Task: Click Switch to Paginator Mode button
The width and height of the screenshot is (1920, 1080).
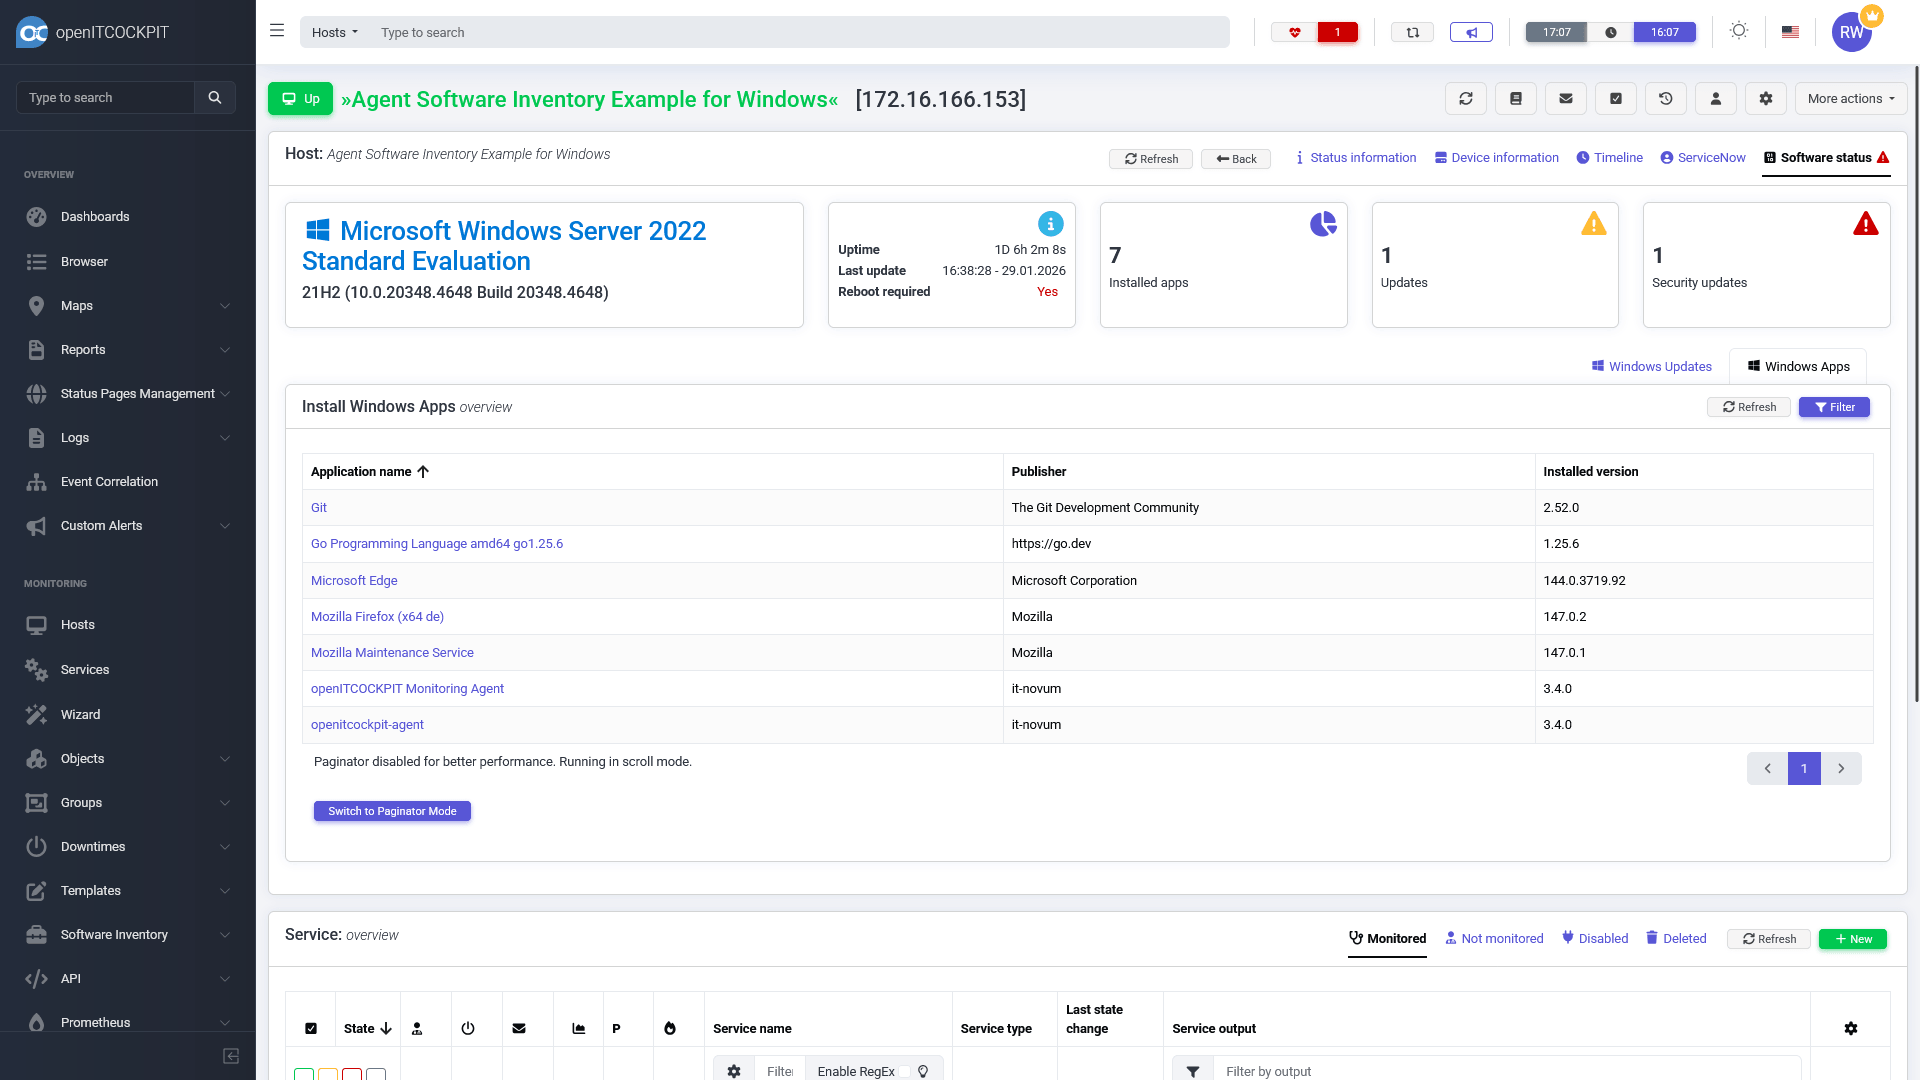Action: (x=392, y=811)
